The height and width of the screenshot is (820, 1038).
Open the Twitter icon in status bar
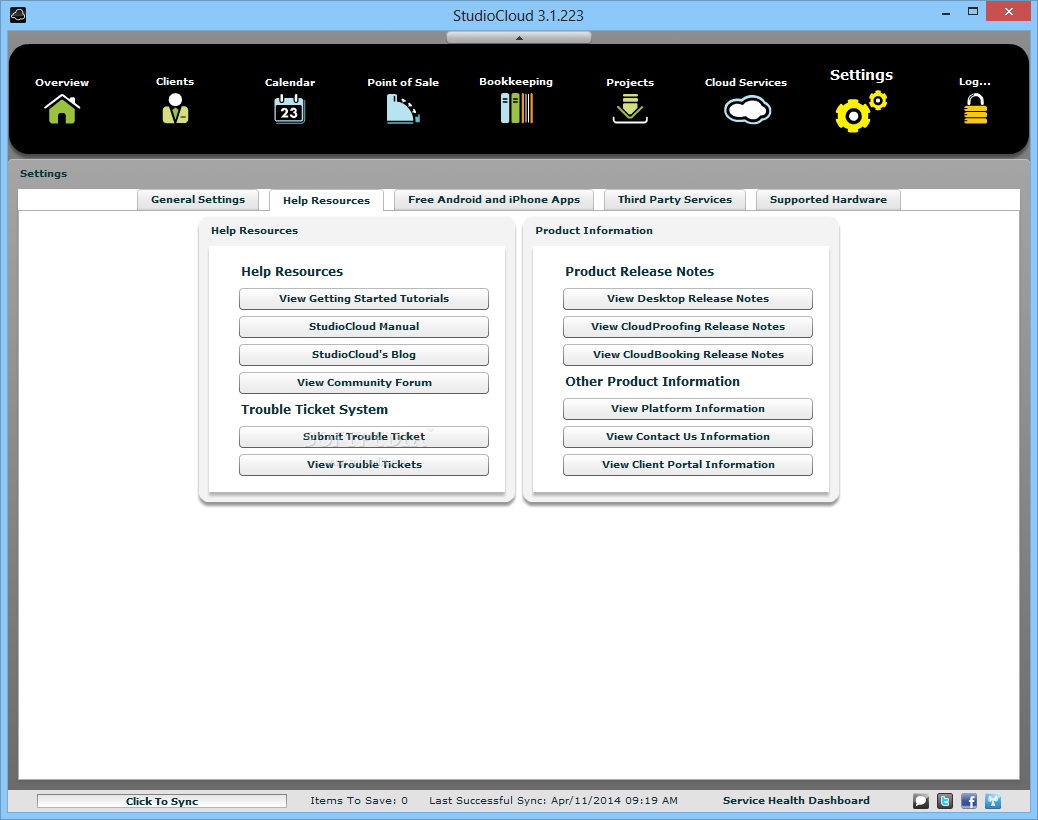click(945, 801)
